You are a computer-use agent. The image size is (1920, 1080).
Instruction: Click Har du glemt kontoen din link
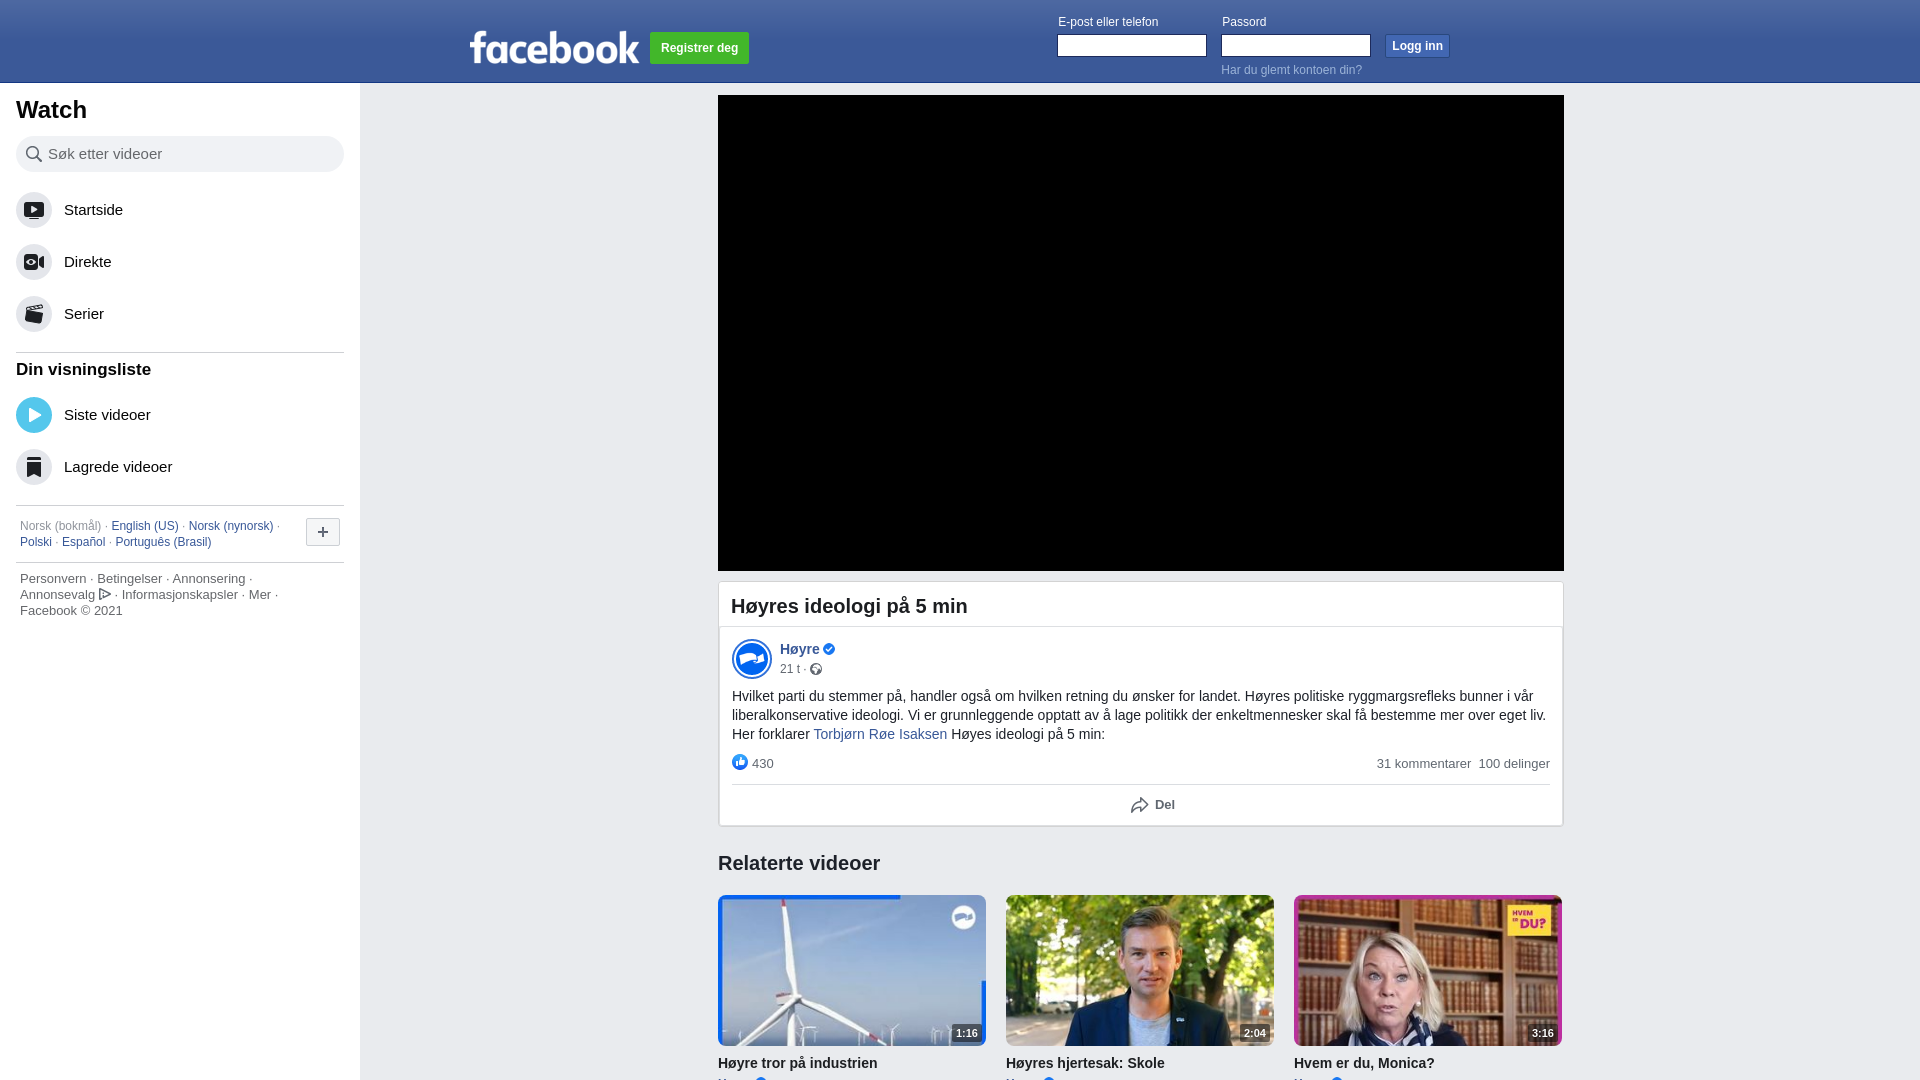point(1291,70)
